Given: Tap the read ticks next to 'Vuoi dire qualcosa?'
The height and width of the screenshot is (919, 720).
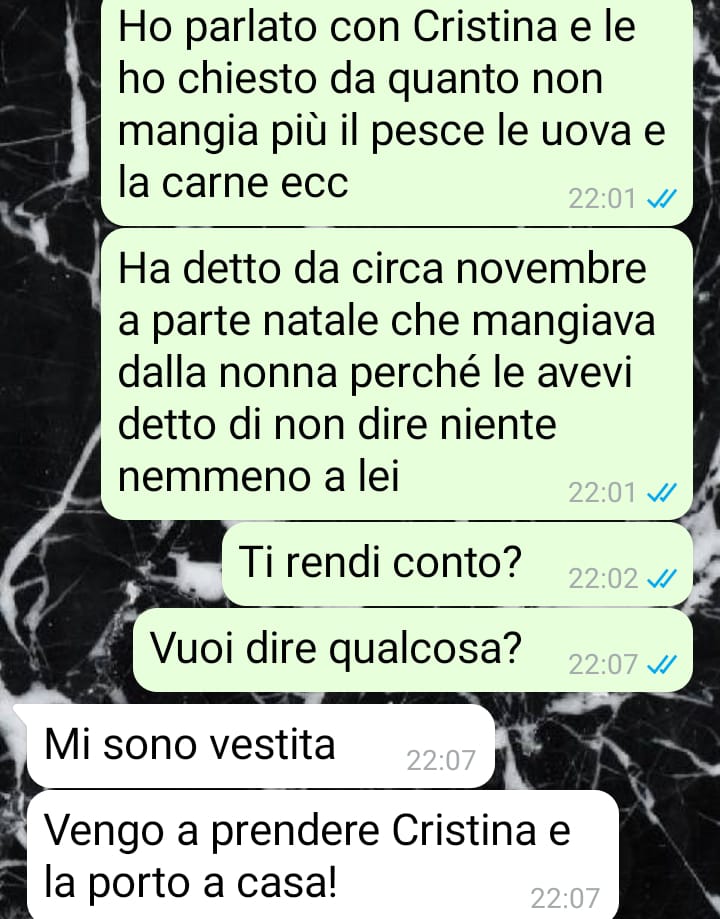Looking at the screenshot, I should click(662, 665).
